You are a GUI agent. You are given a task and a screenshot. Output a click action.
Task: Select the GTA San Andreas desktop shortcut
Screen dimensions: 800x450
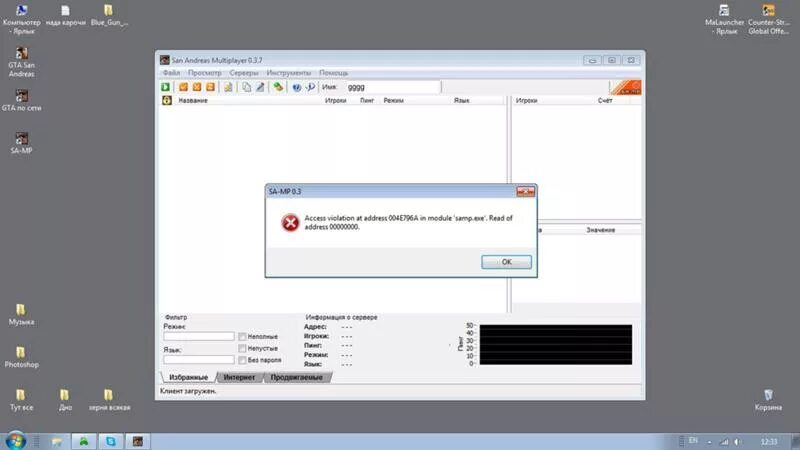tap(21, 62)
